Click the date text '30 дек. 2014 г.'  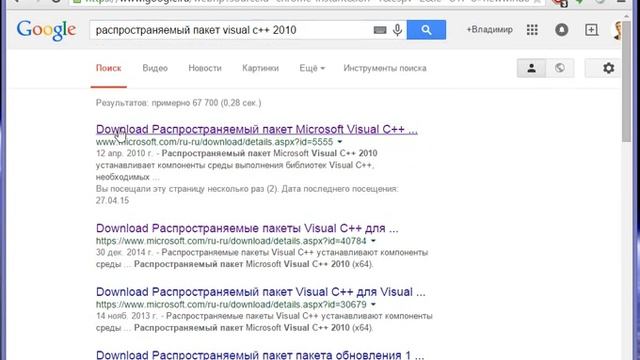click(124, 253)
